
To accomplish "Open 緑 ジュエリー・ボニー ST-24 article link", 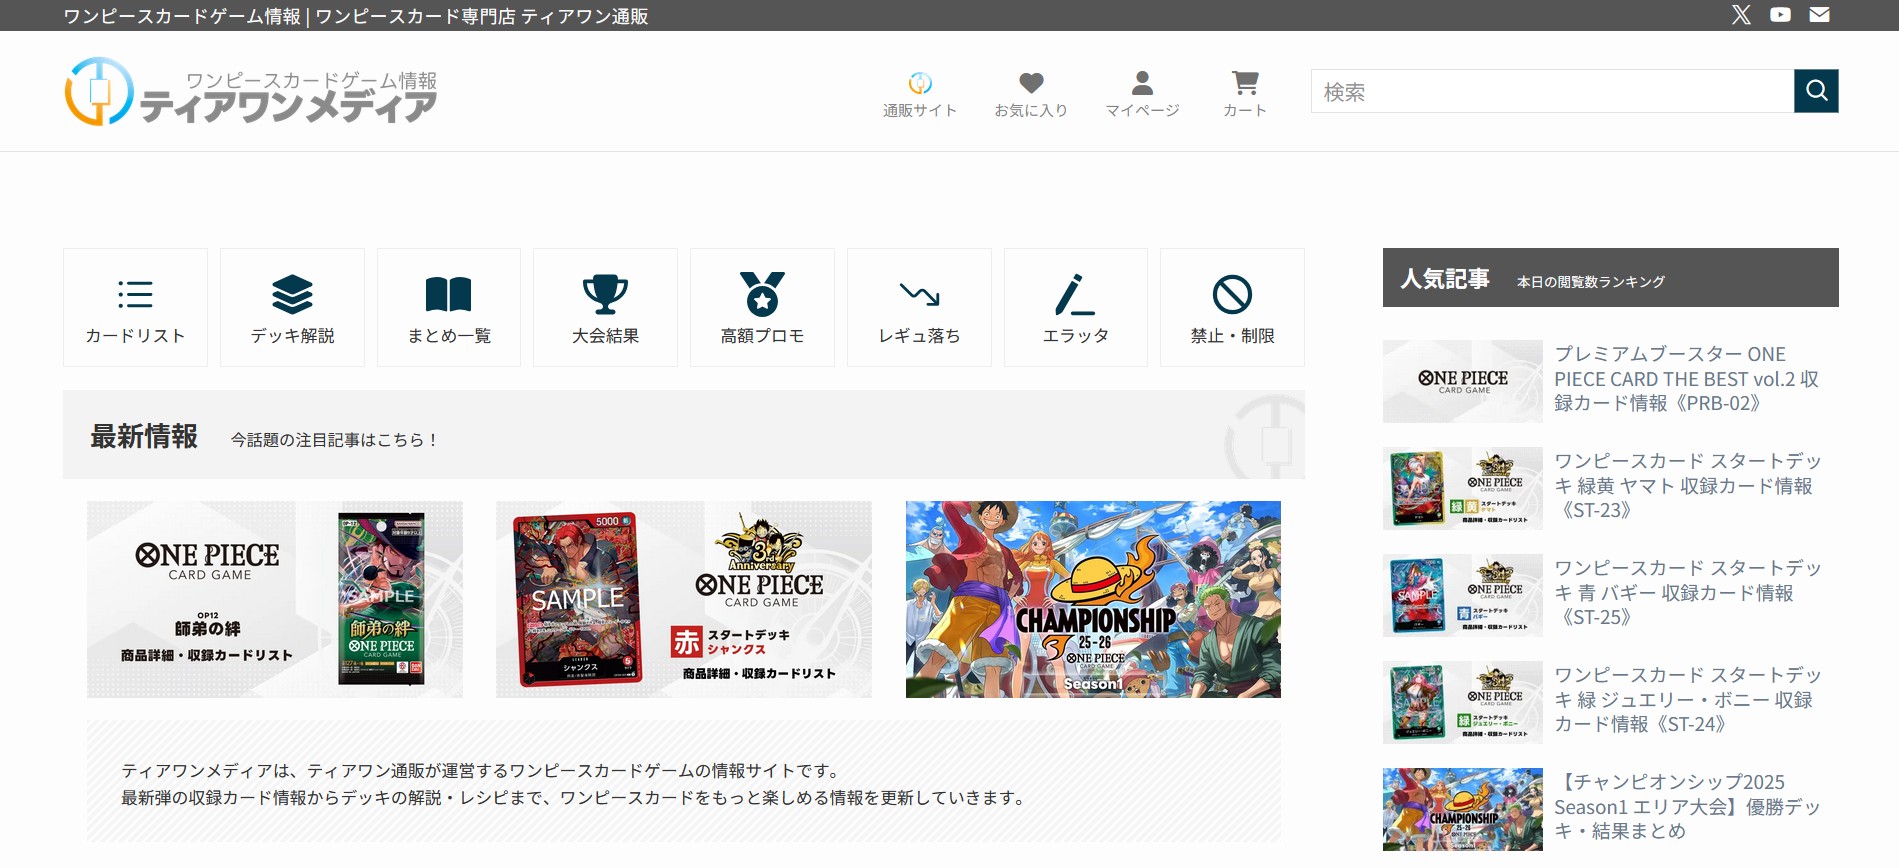I will click(x=1687, y=700).
